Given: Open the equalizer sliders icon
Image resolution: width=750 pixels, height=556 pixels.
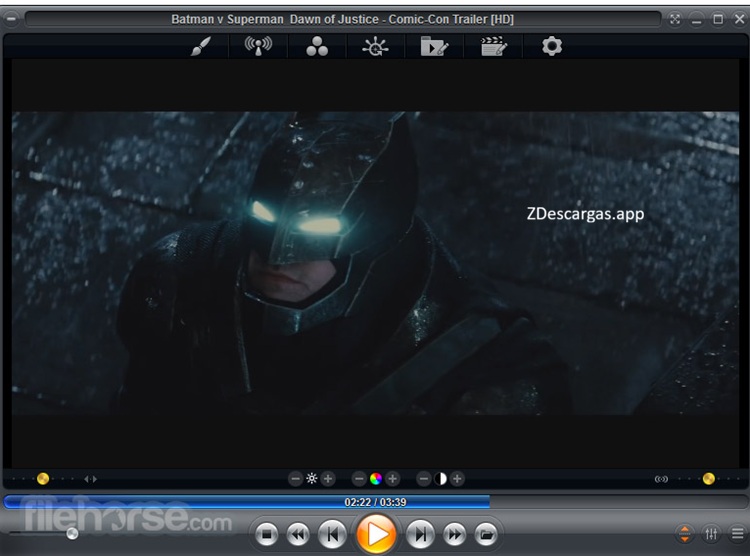Looking at the screenshot, I should click(x=711, y=534).
